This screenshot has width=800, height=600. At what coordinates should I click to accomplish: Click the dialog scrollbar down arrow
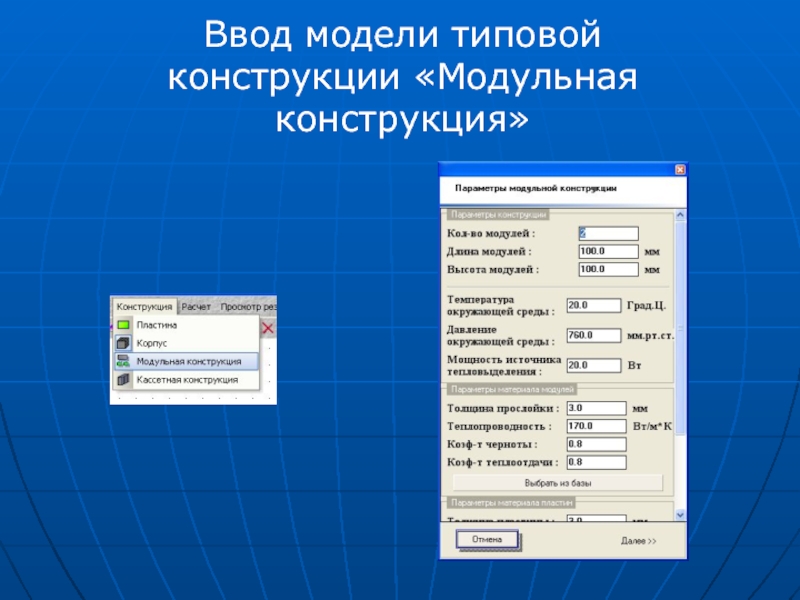(680, 515)
